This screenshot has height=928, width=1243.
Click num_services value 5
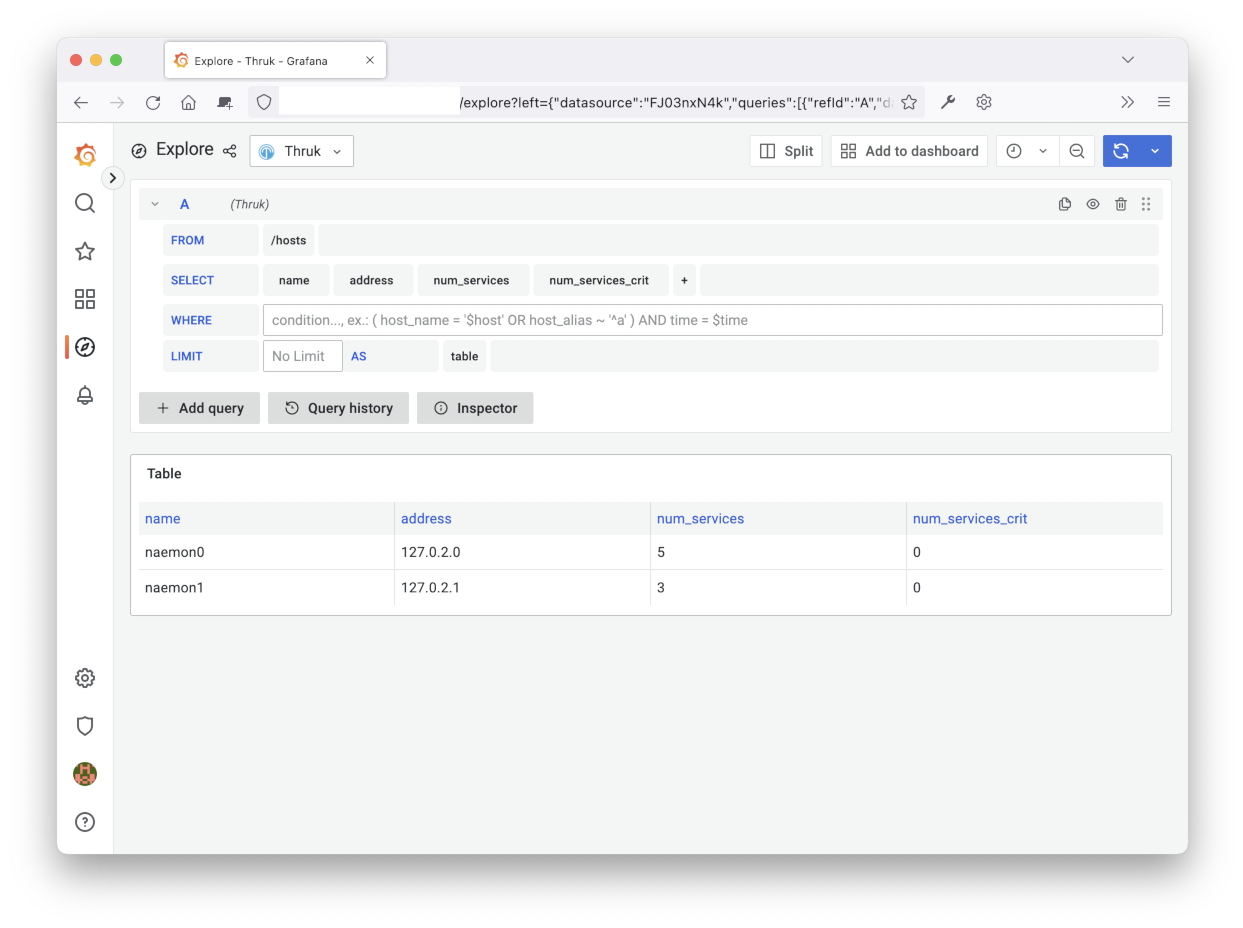click(x=778, y=552)
